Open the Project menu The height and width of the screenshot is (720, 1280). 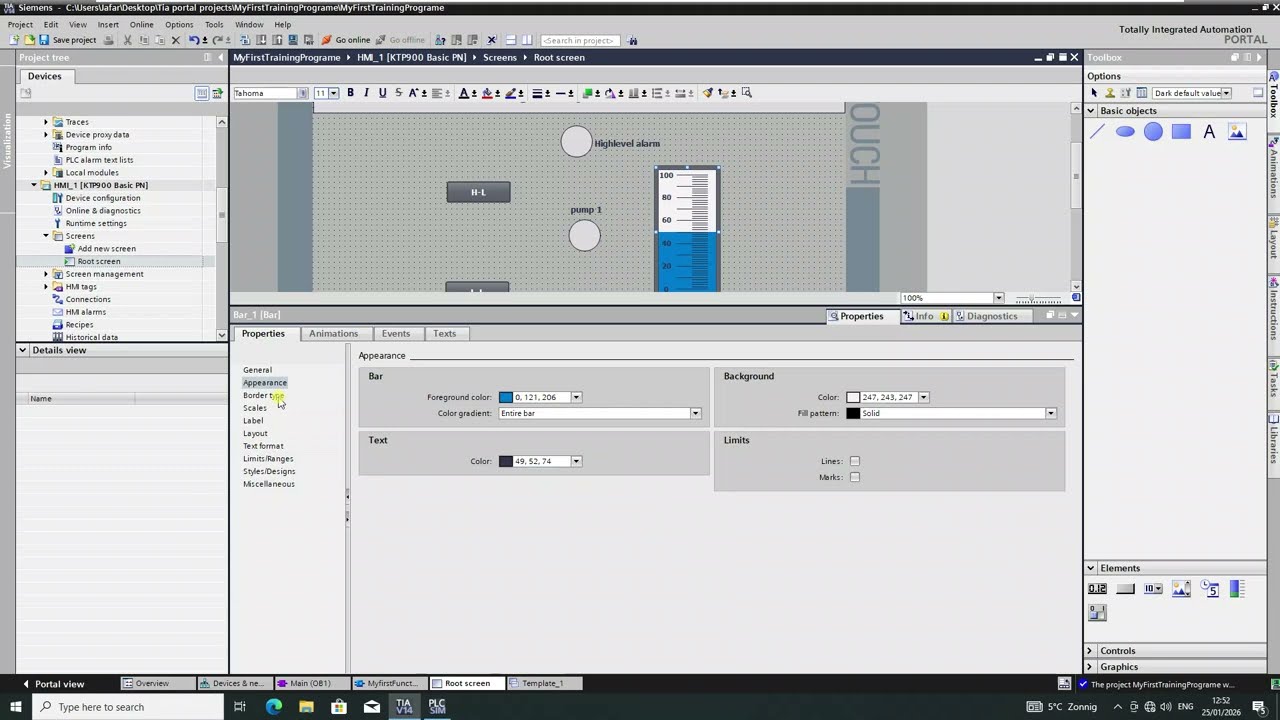coord(20,24)
